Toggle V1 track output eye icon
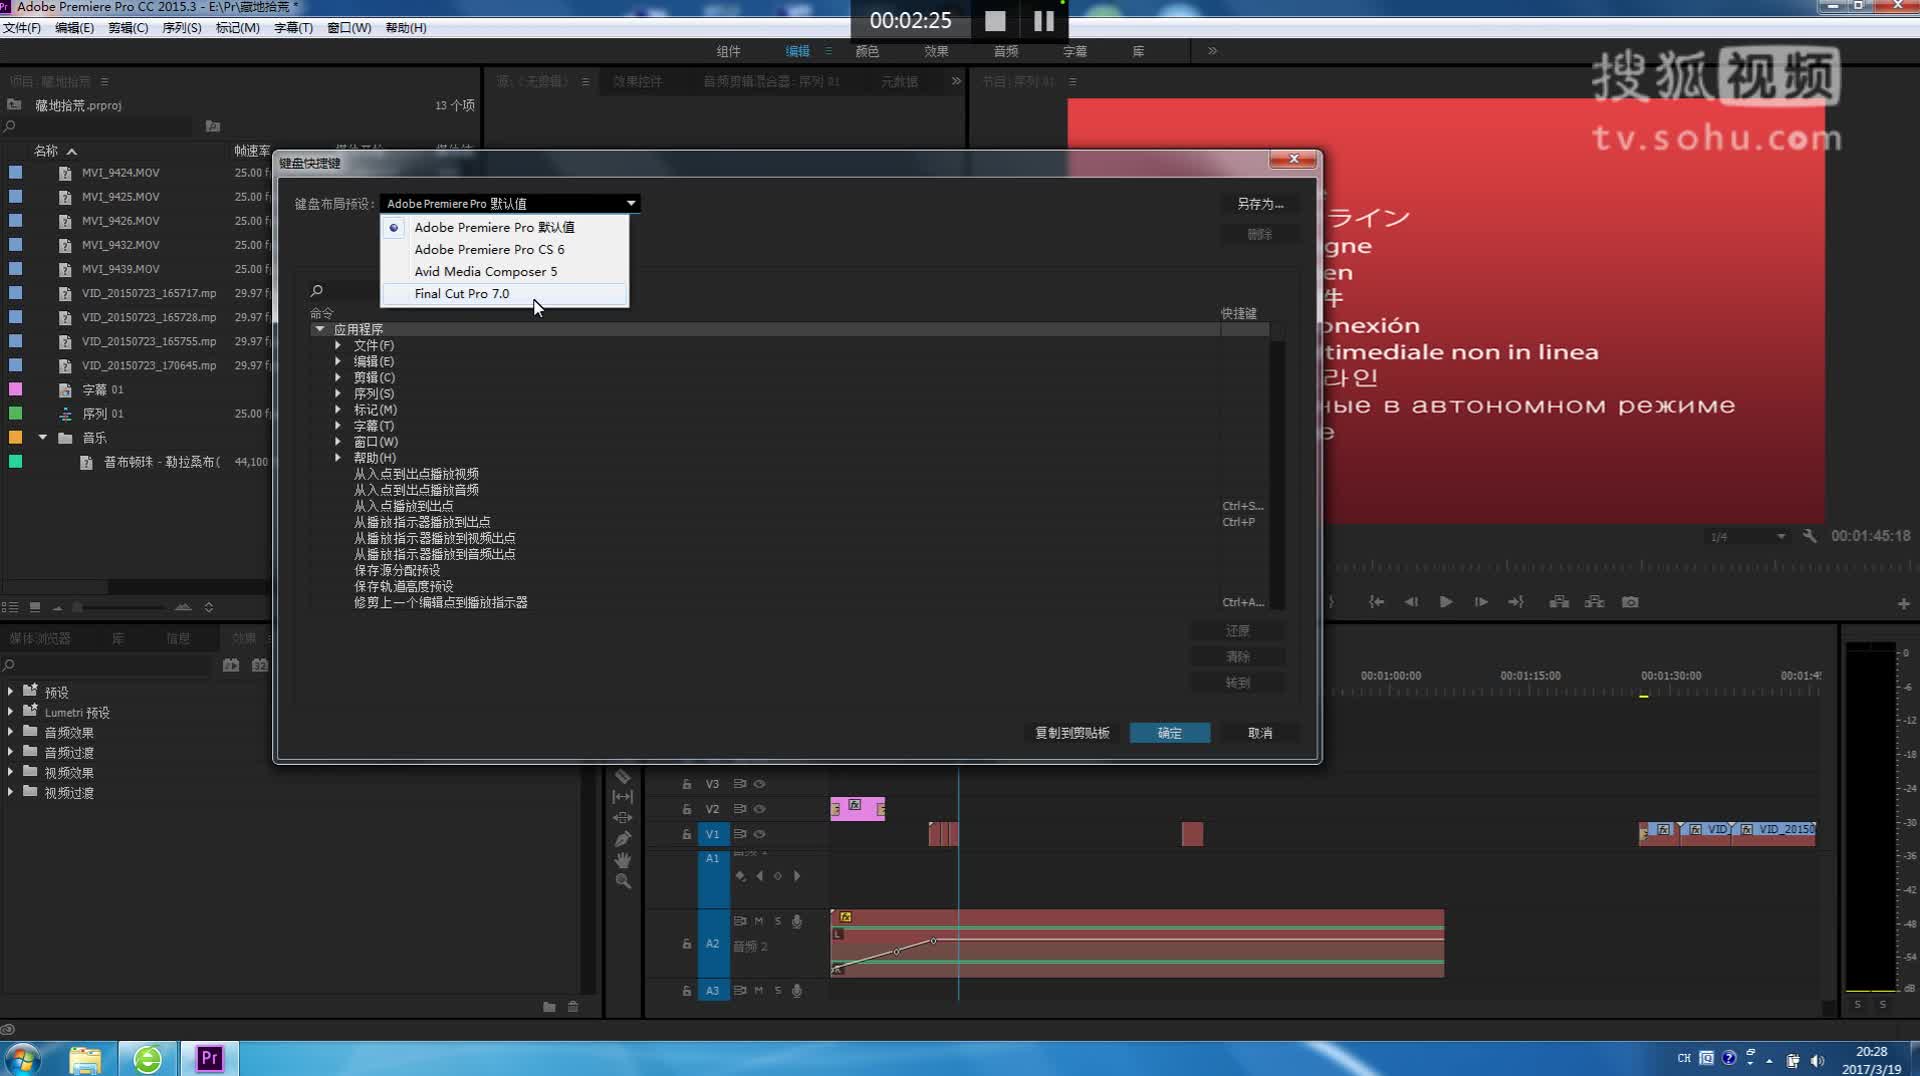 click(760, 834)
